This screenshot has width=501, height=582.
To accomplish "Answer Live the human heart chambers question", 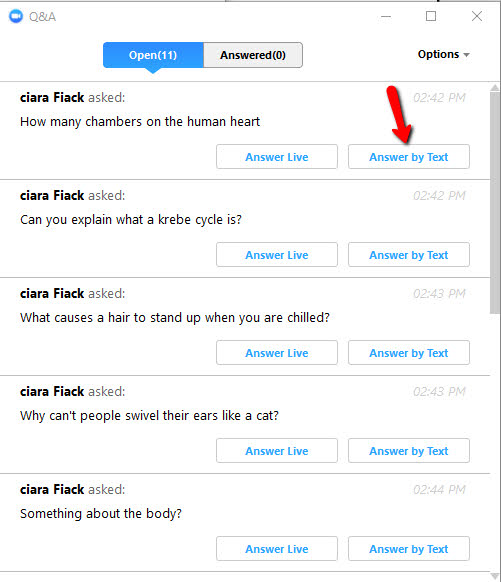I will (277, 157).
